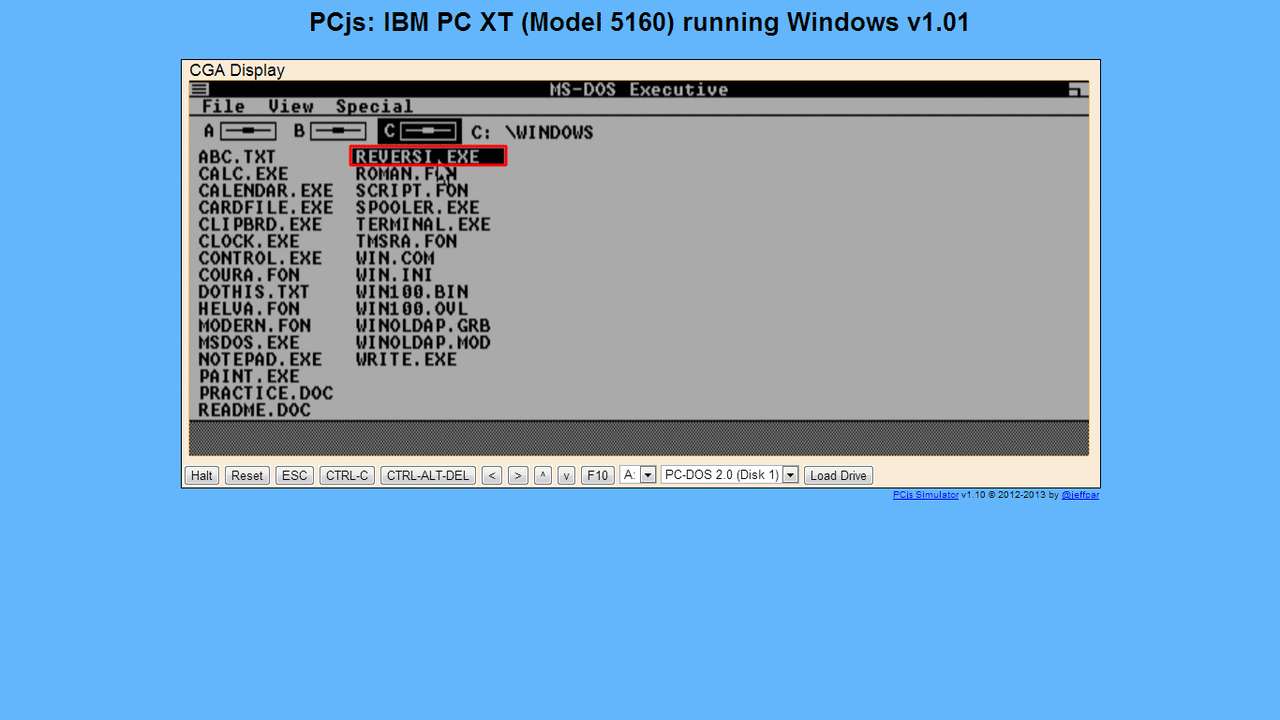
Task: Select NOTEPAD.EXE file
Action: 260,360
